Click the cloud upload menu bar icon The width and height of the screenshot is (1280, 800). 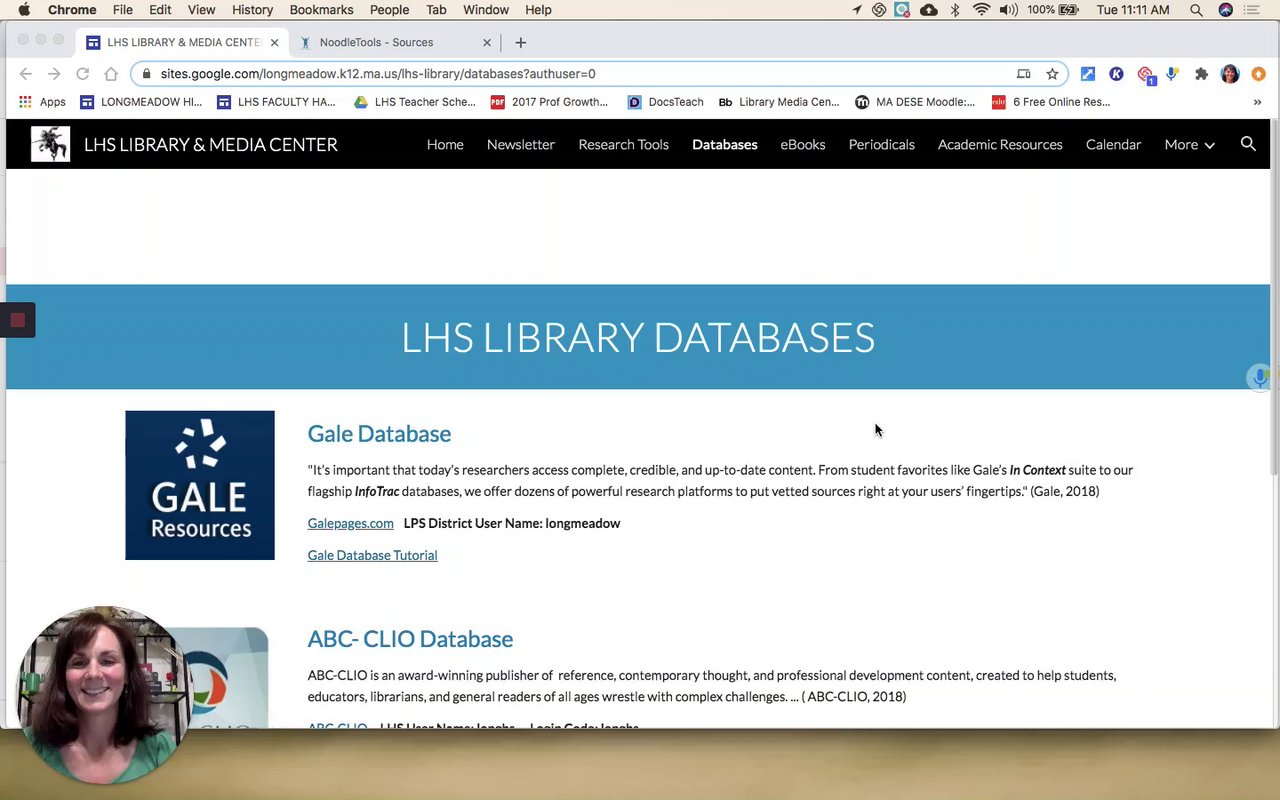[x=929, y=10]
